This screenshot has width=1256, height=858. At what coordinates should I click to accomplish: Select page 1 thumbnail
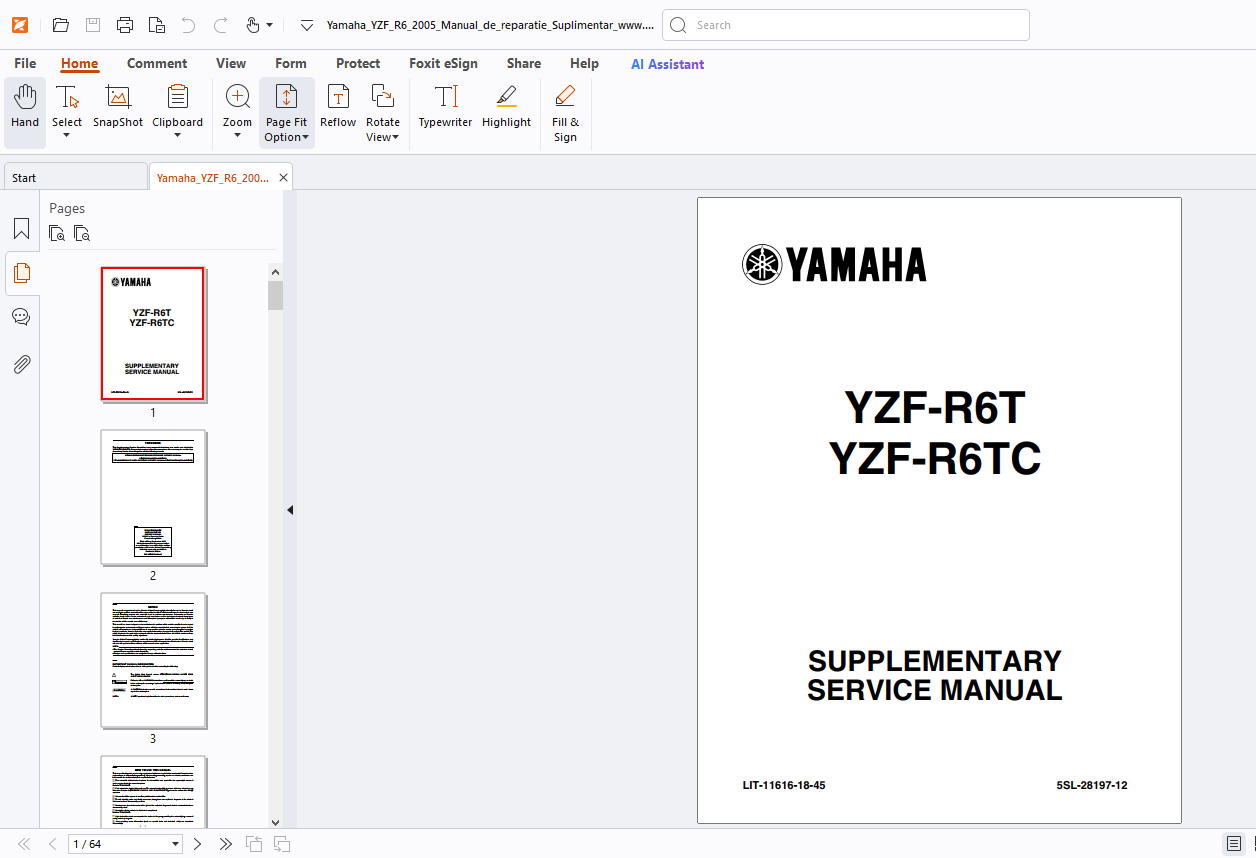tap(153, 334)
